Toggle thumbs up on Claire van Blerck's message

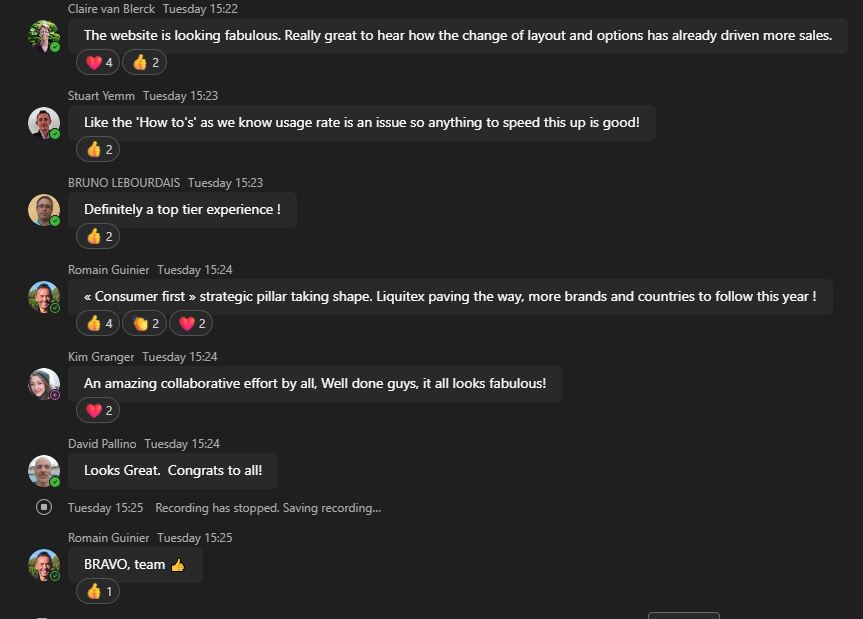tap(145, 62)
